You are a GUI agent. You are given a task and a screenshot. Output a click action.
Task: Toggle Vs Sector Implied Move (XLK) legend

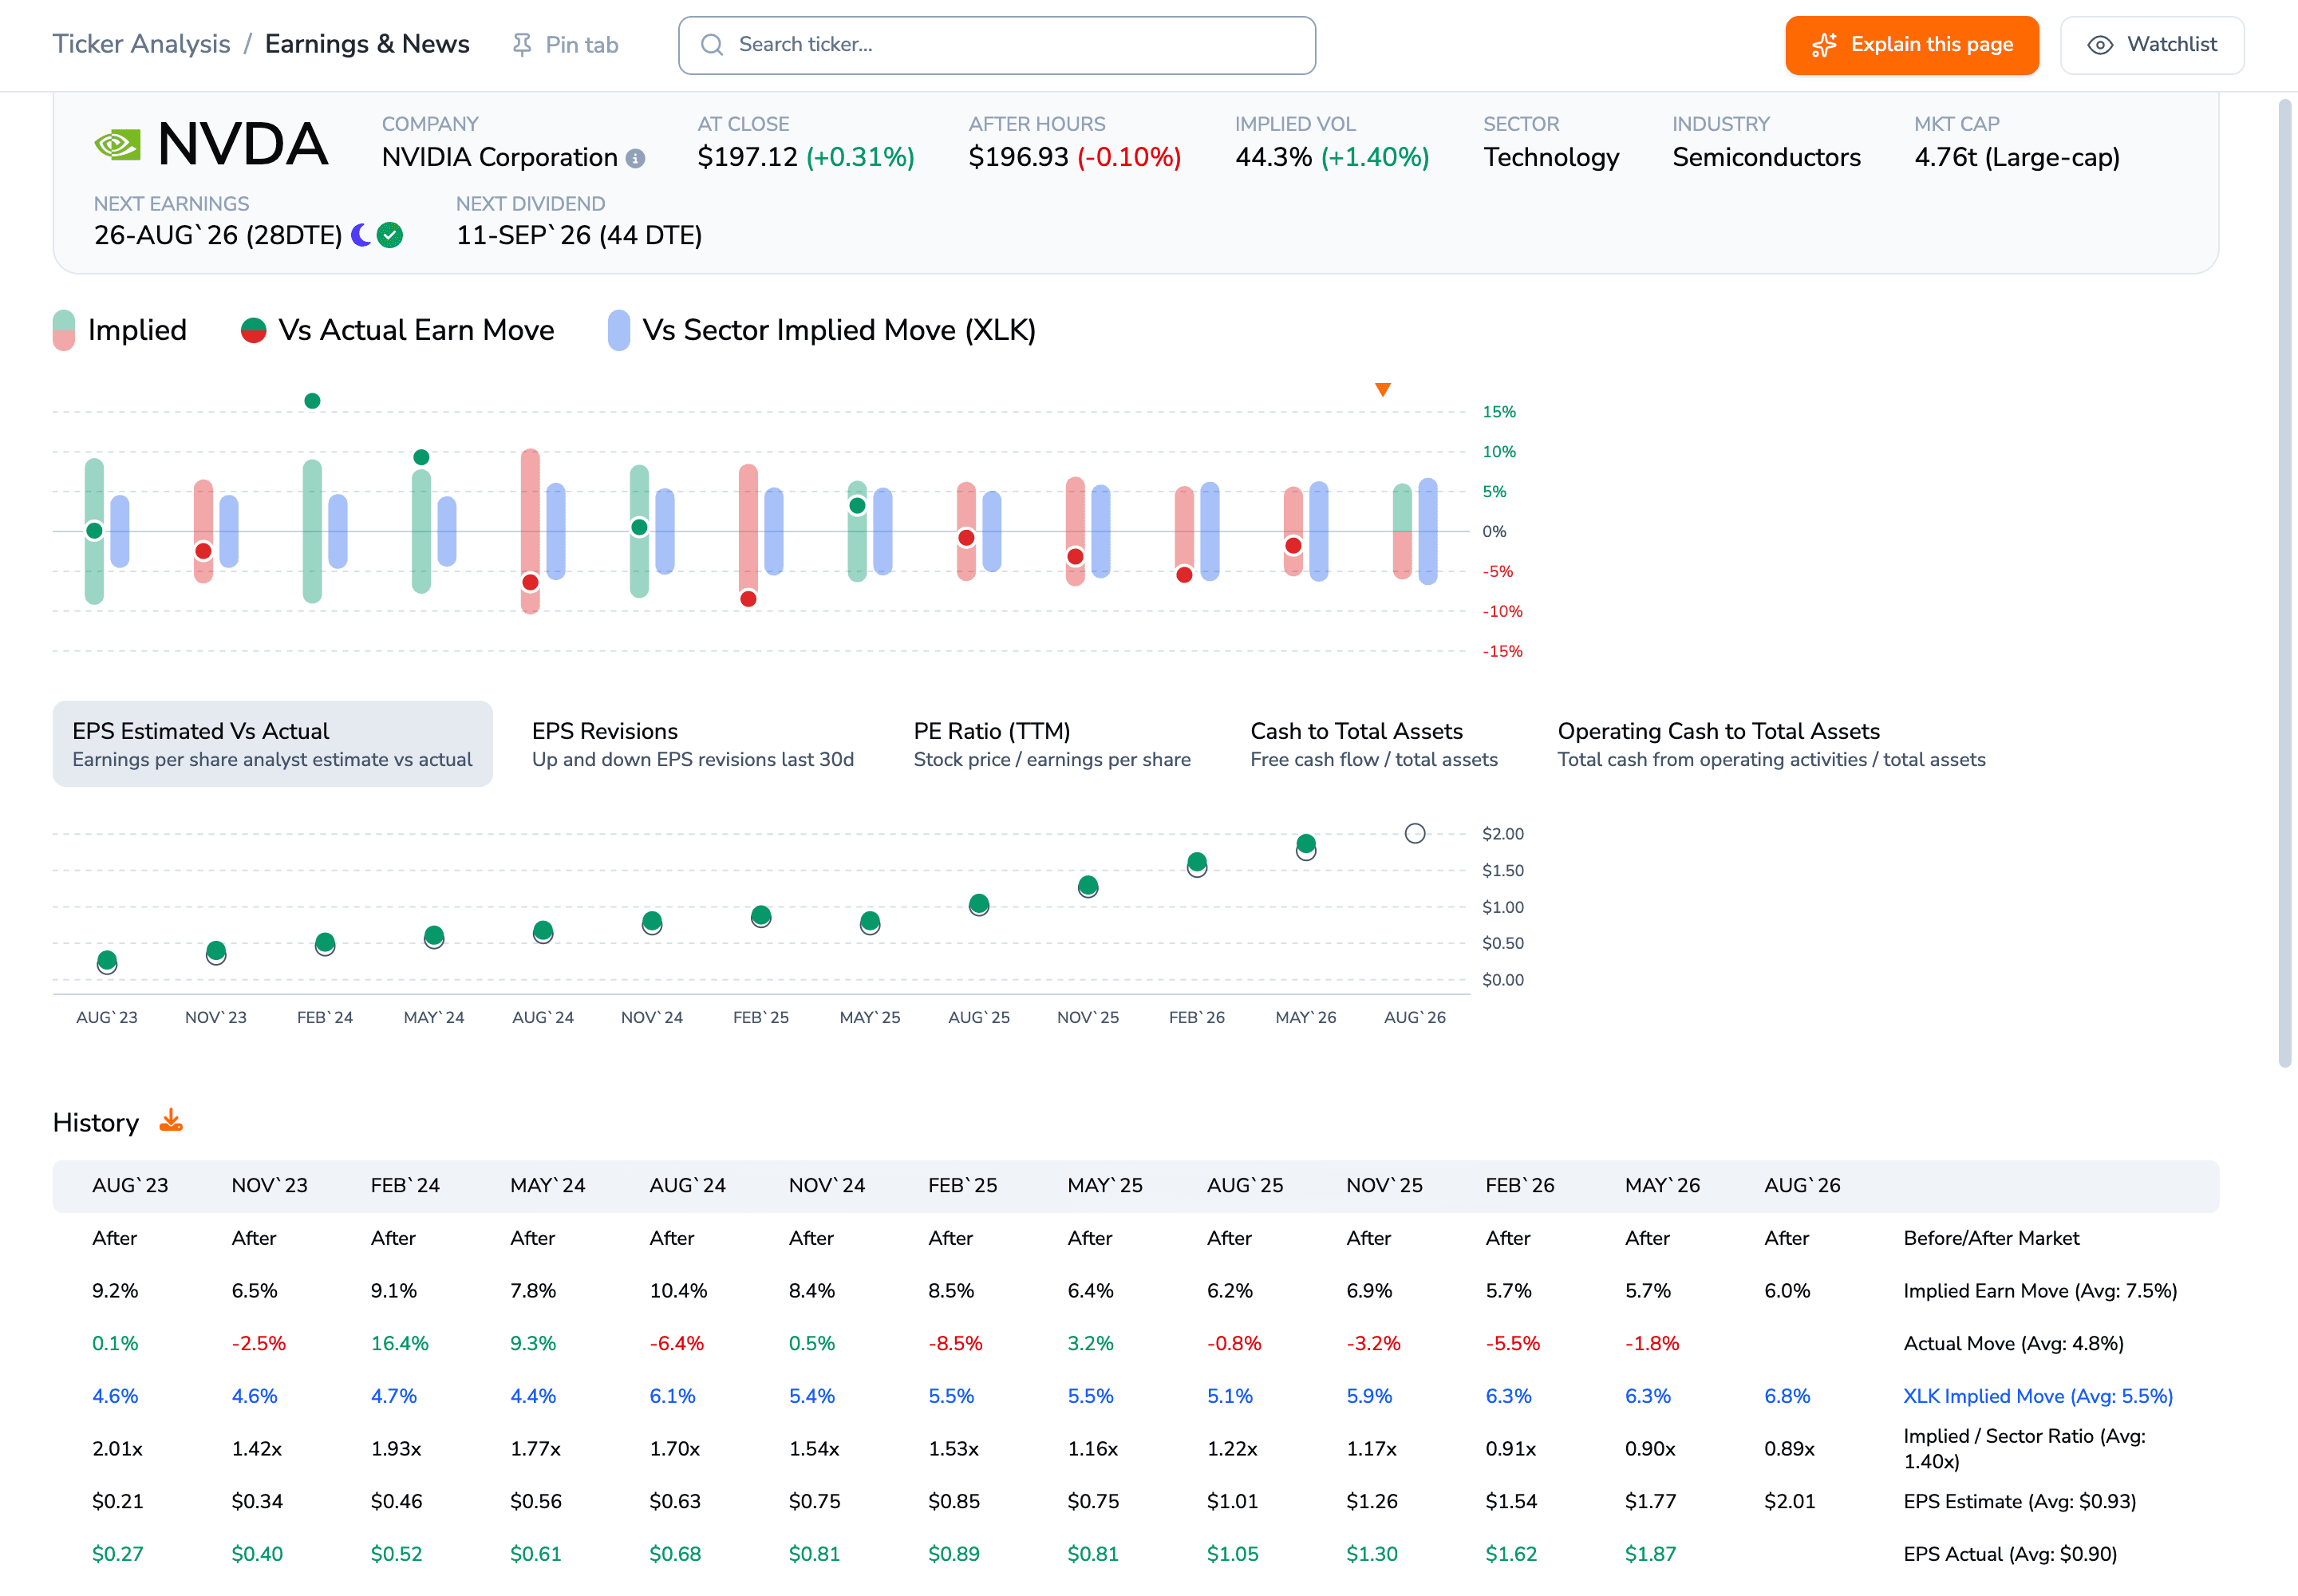pyautogui.click(x=822, y=330)
